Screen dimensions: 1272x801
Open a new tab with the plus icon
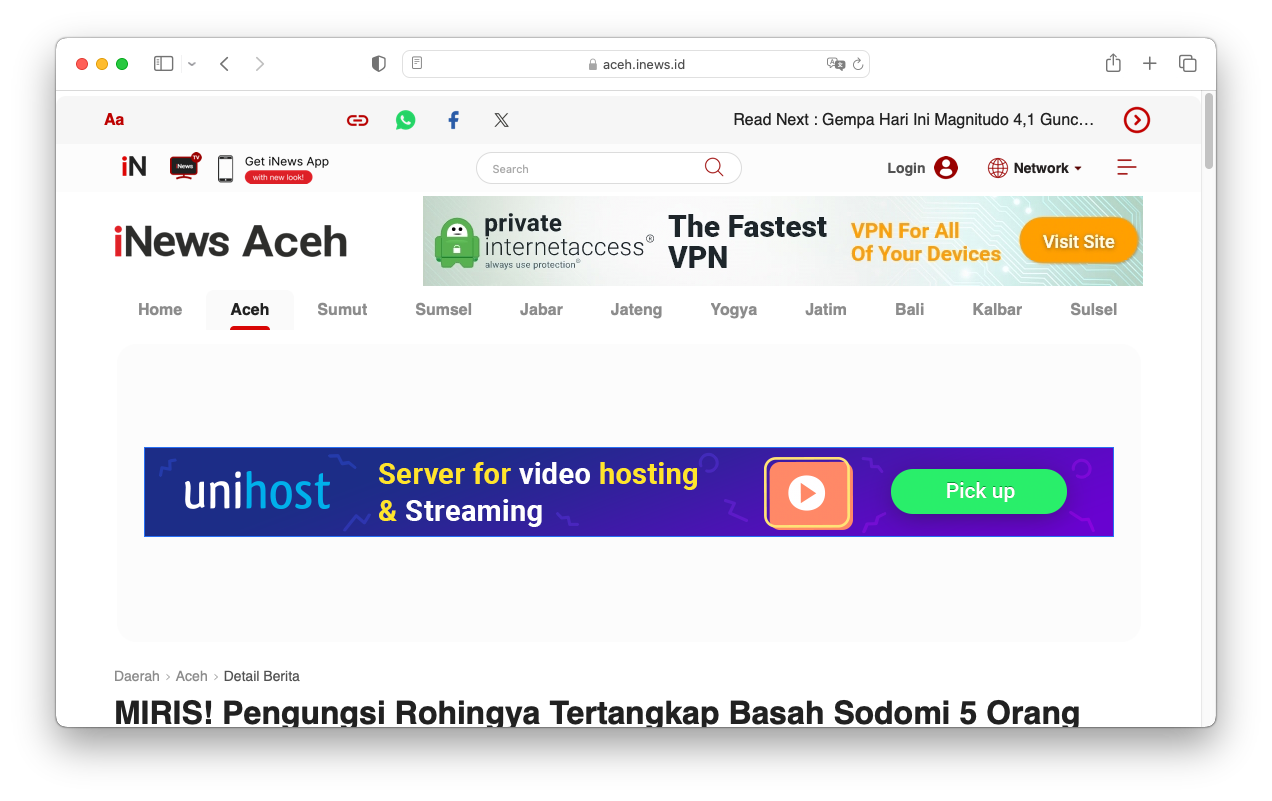pyautogui.click(x=1150, y=64)
